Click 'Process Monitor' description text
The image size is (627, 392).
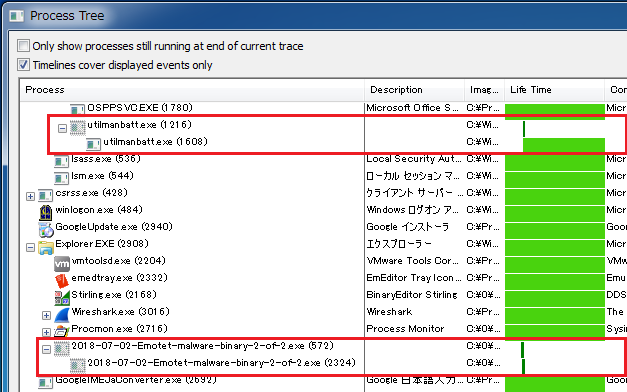[x=405, y=329]
